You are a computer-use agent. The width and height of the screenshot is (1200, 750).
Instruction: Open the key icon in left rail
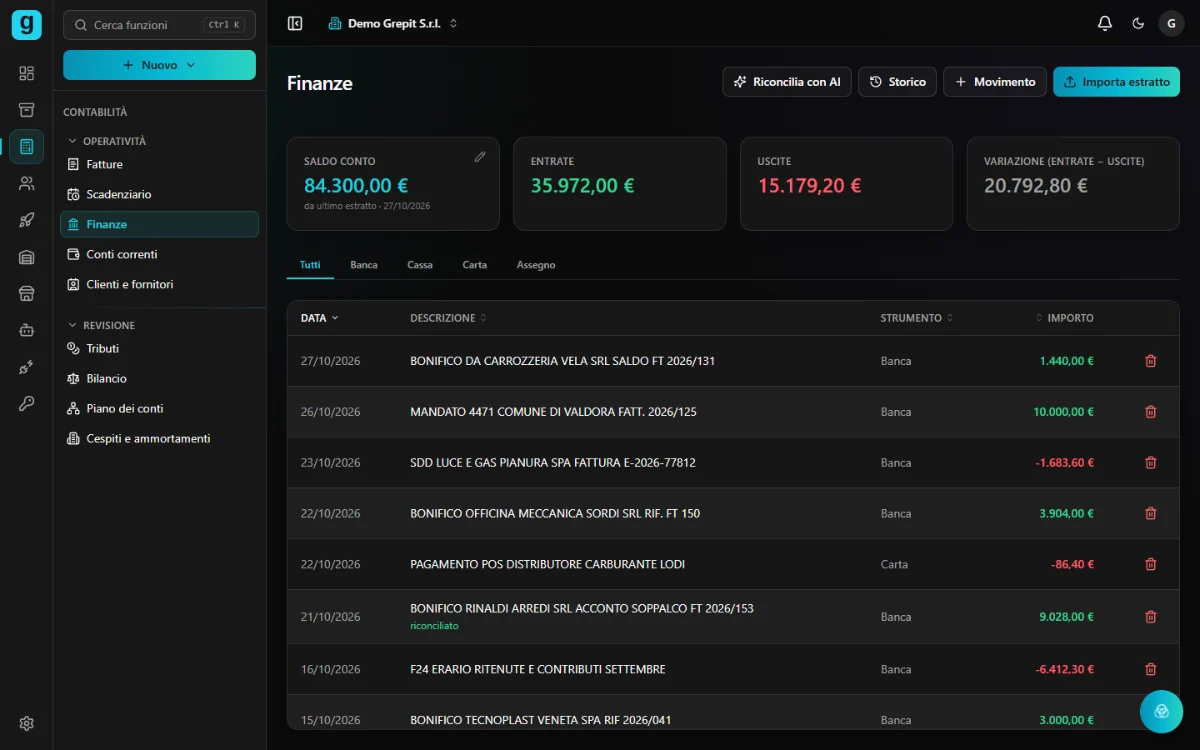[26, 403]
